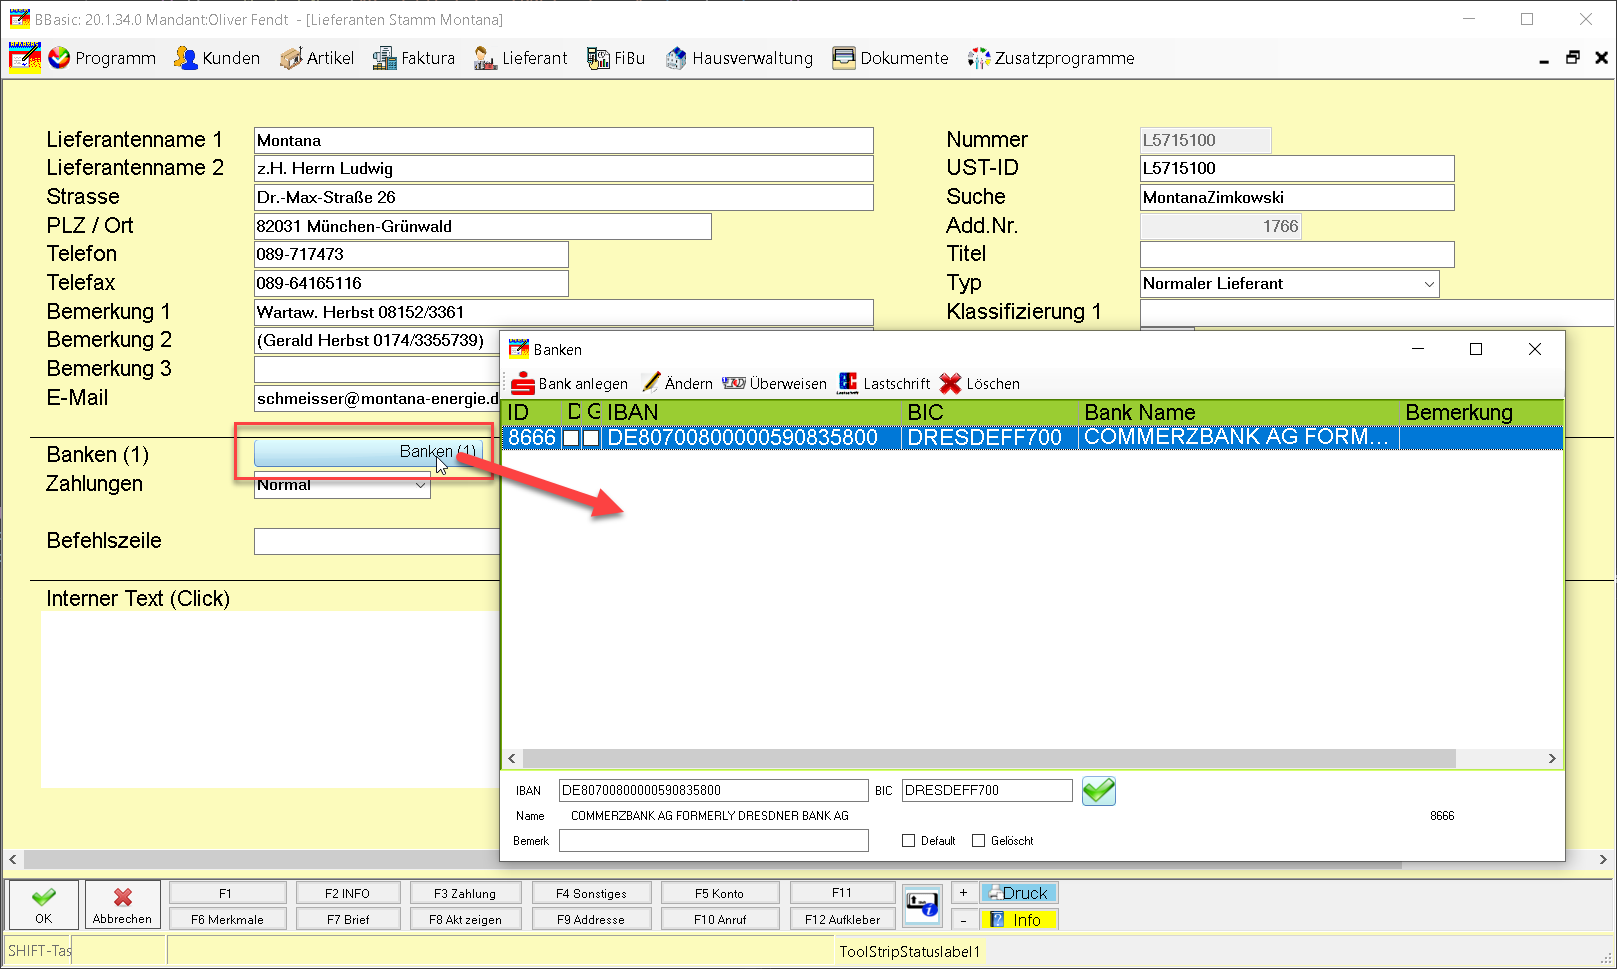Confirm bank entry with green checkmark
Viewport: 1617px width, 969px height.
(x=1098, y=791)
